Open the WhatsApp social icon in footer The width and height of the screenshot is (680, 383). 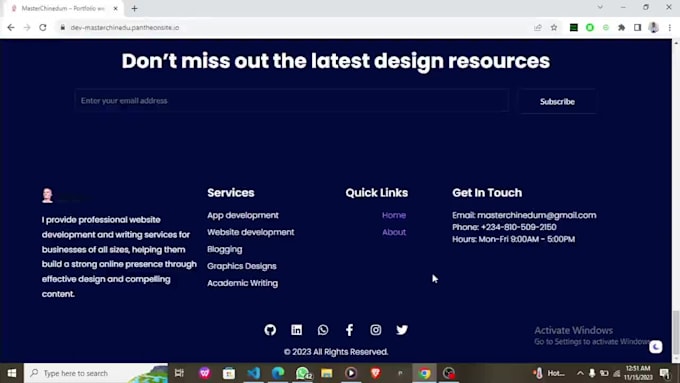(323, 330)
